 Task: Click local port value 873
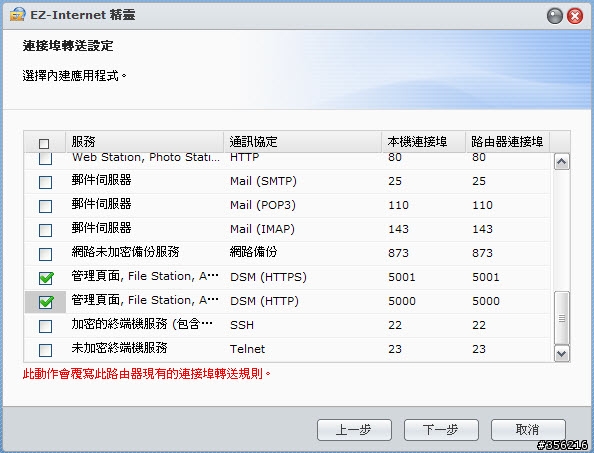click(x=398, y=253)
